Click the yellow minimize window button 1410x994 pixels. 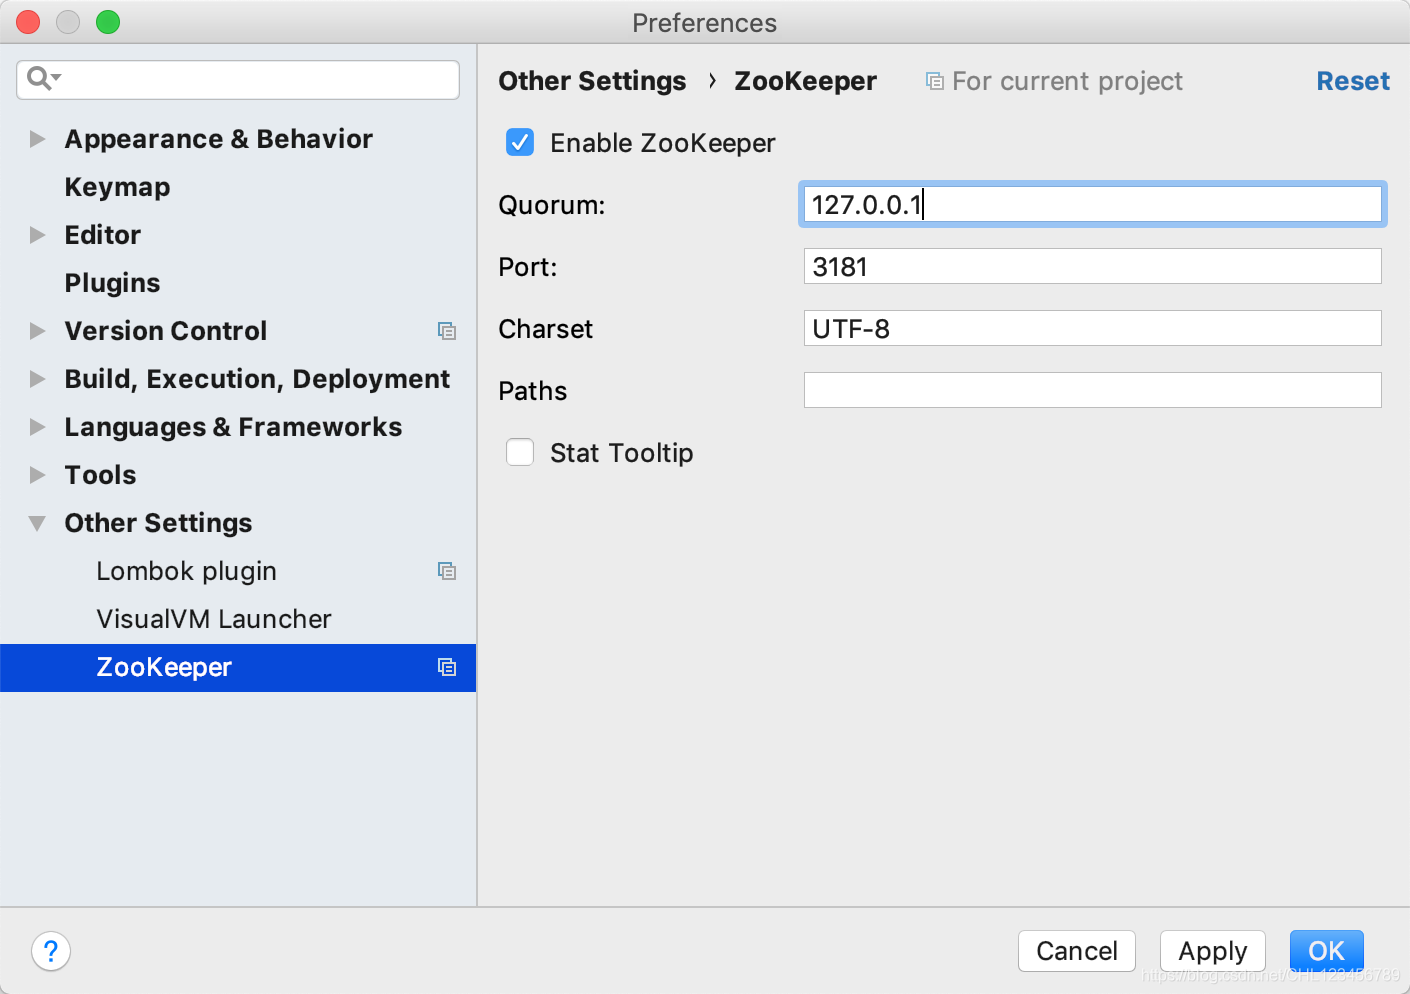(x=68, y=22)
